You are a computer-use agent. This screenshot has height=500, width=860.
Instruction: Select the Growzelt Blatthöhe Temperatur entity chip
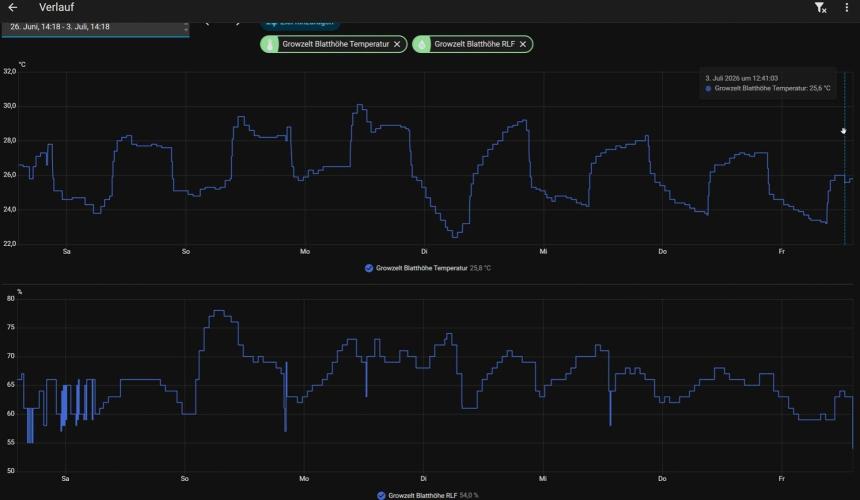(x=333, y=44)
